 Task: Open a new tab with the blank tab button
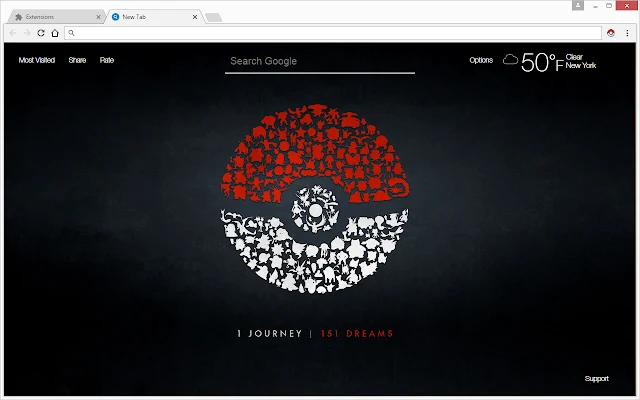[x=213, y=17]
